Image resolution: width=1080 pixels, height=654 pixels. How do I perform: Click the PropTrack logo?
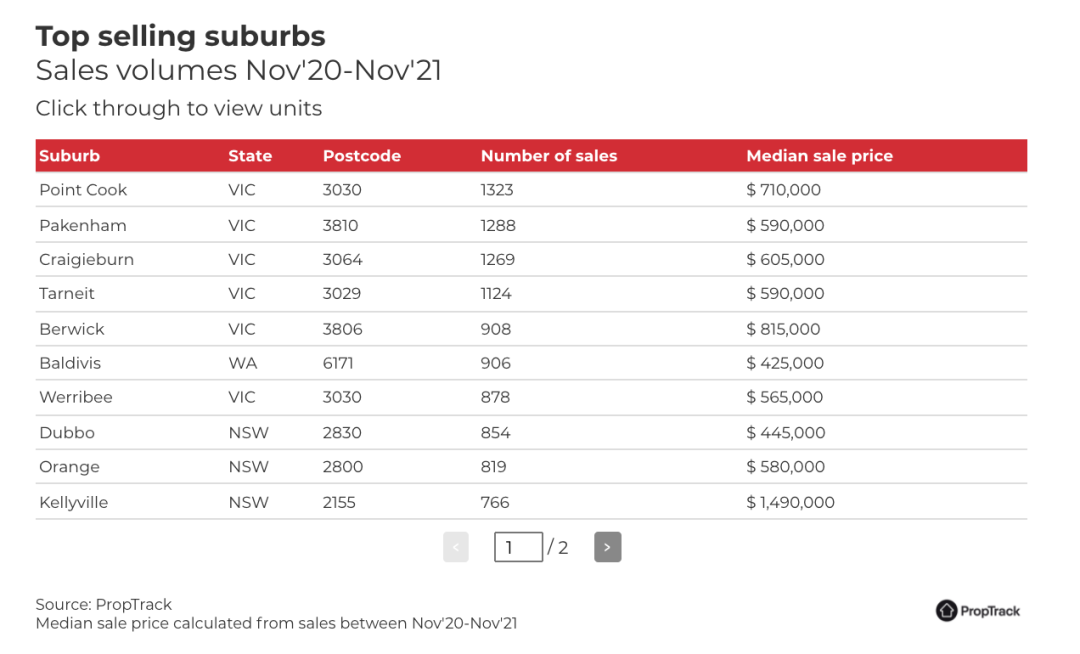tap(977, 611)
